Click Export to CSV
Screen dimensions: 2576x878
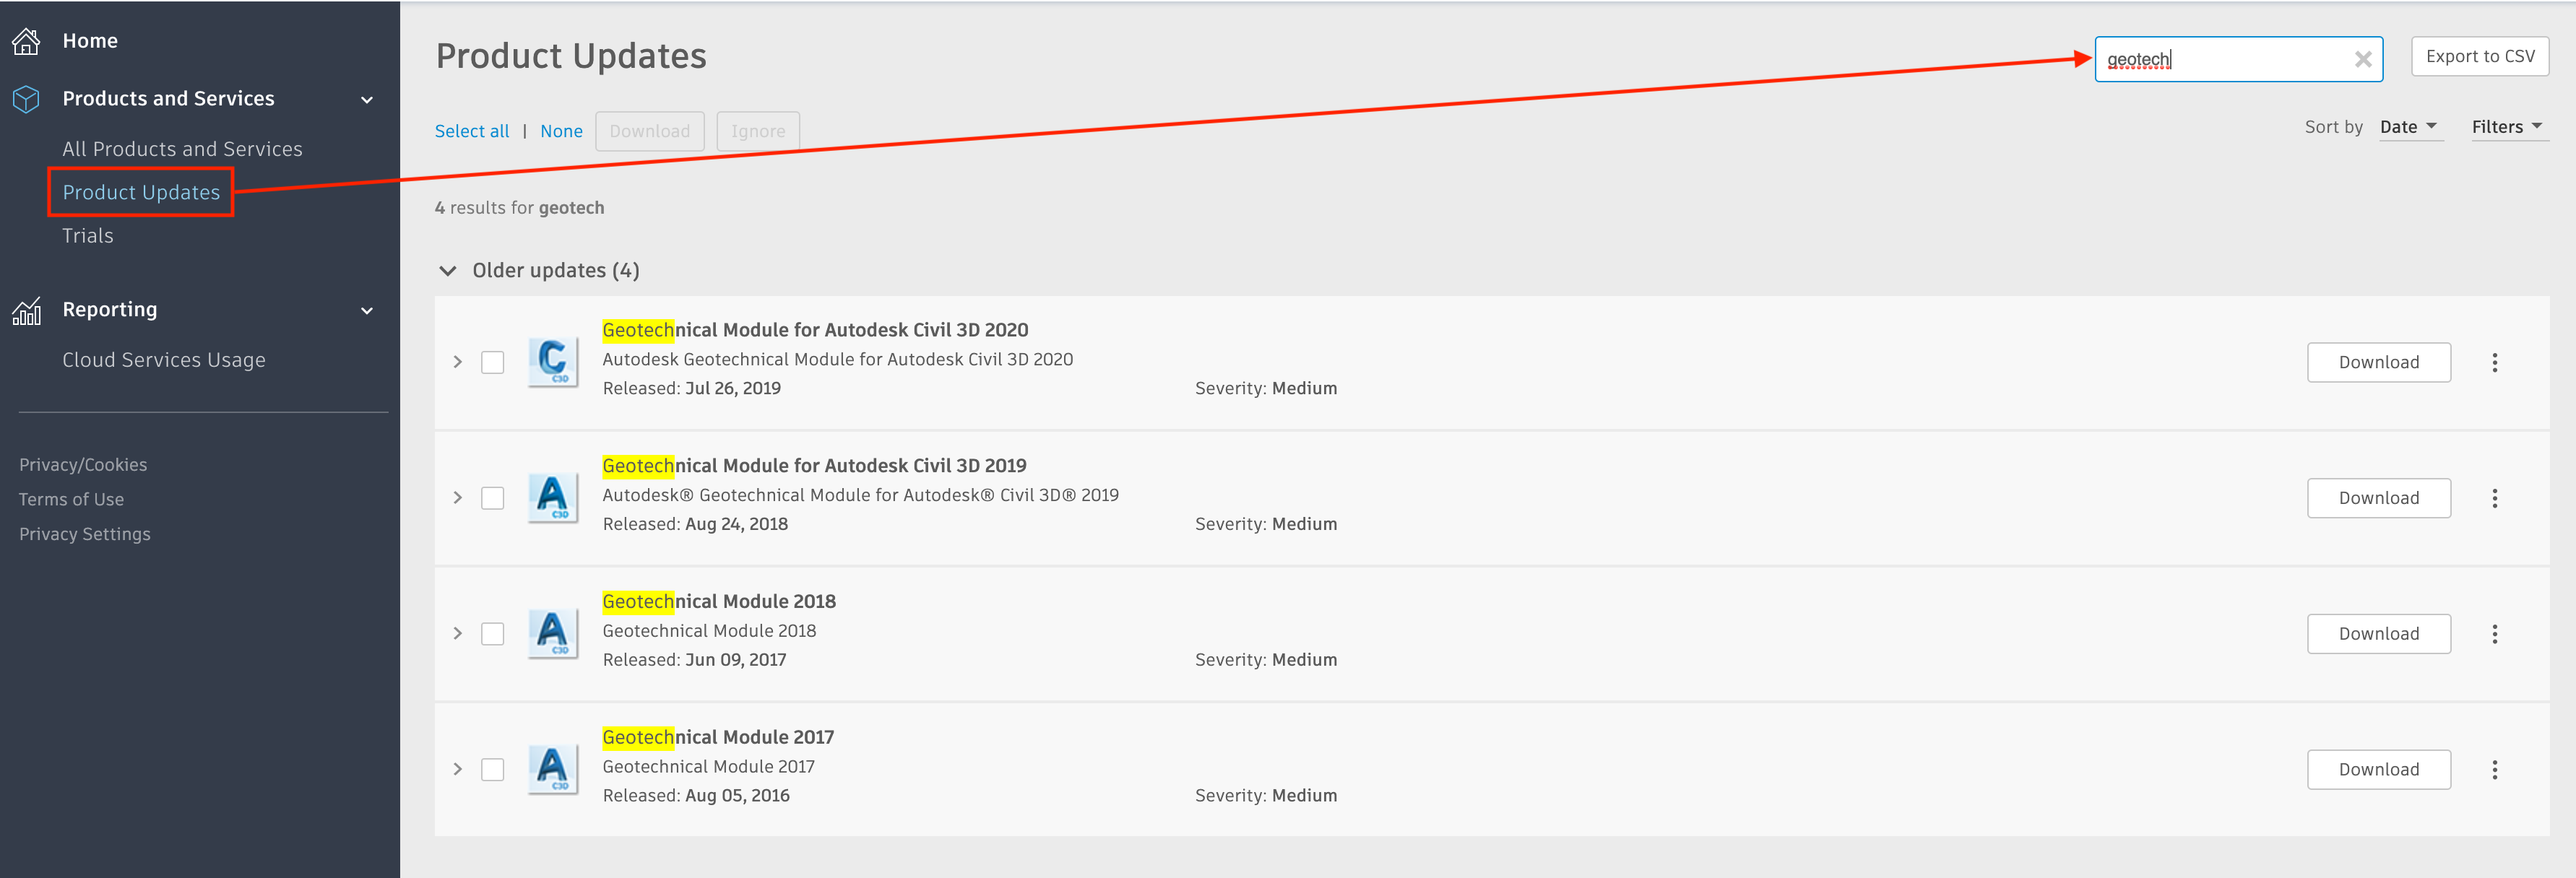[x=2480, y=56]
